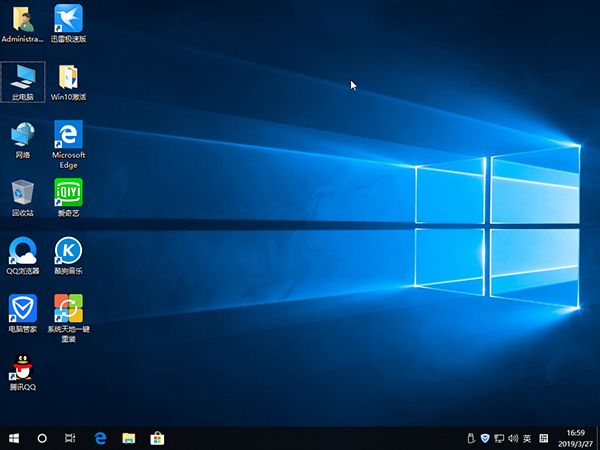Click the Cortana circle on the taskbar
This screenshot has height=450, width=600.
(42, 438)
